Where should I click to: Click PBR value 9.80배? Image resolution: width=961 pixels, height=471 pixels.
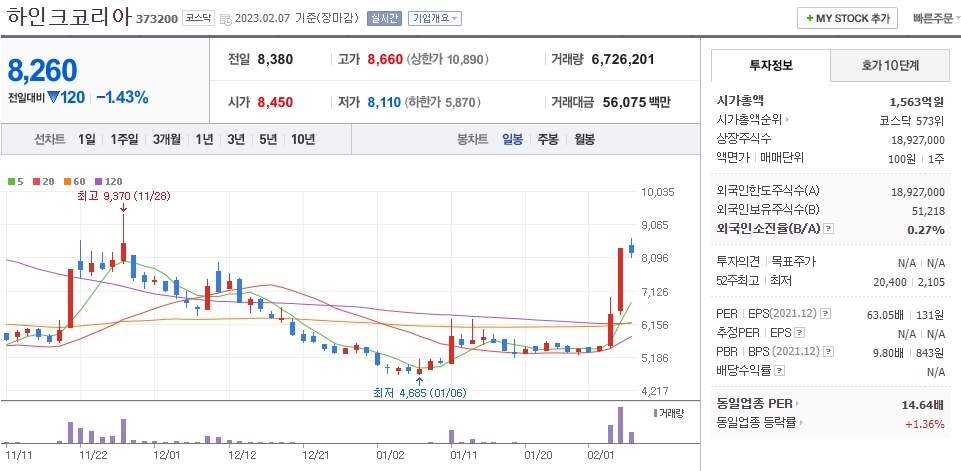(891, 353)
